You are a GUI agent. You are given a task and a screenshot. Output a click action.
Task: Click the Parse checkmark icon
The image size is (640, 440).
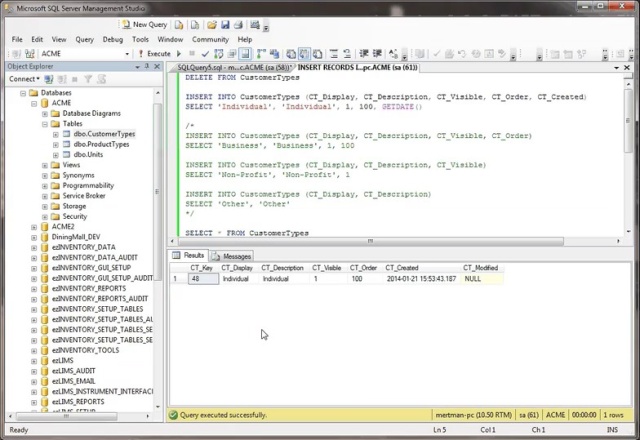click(203, 53)
